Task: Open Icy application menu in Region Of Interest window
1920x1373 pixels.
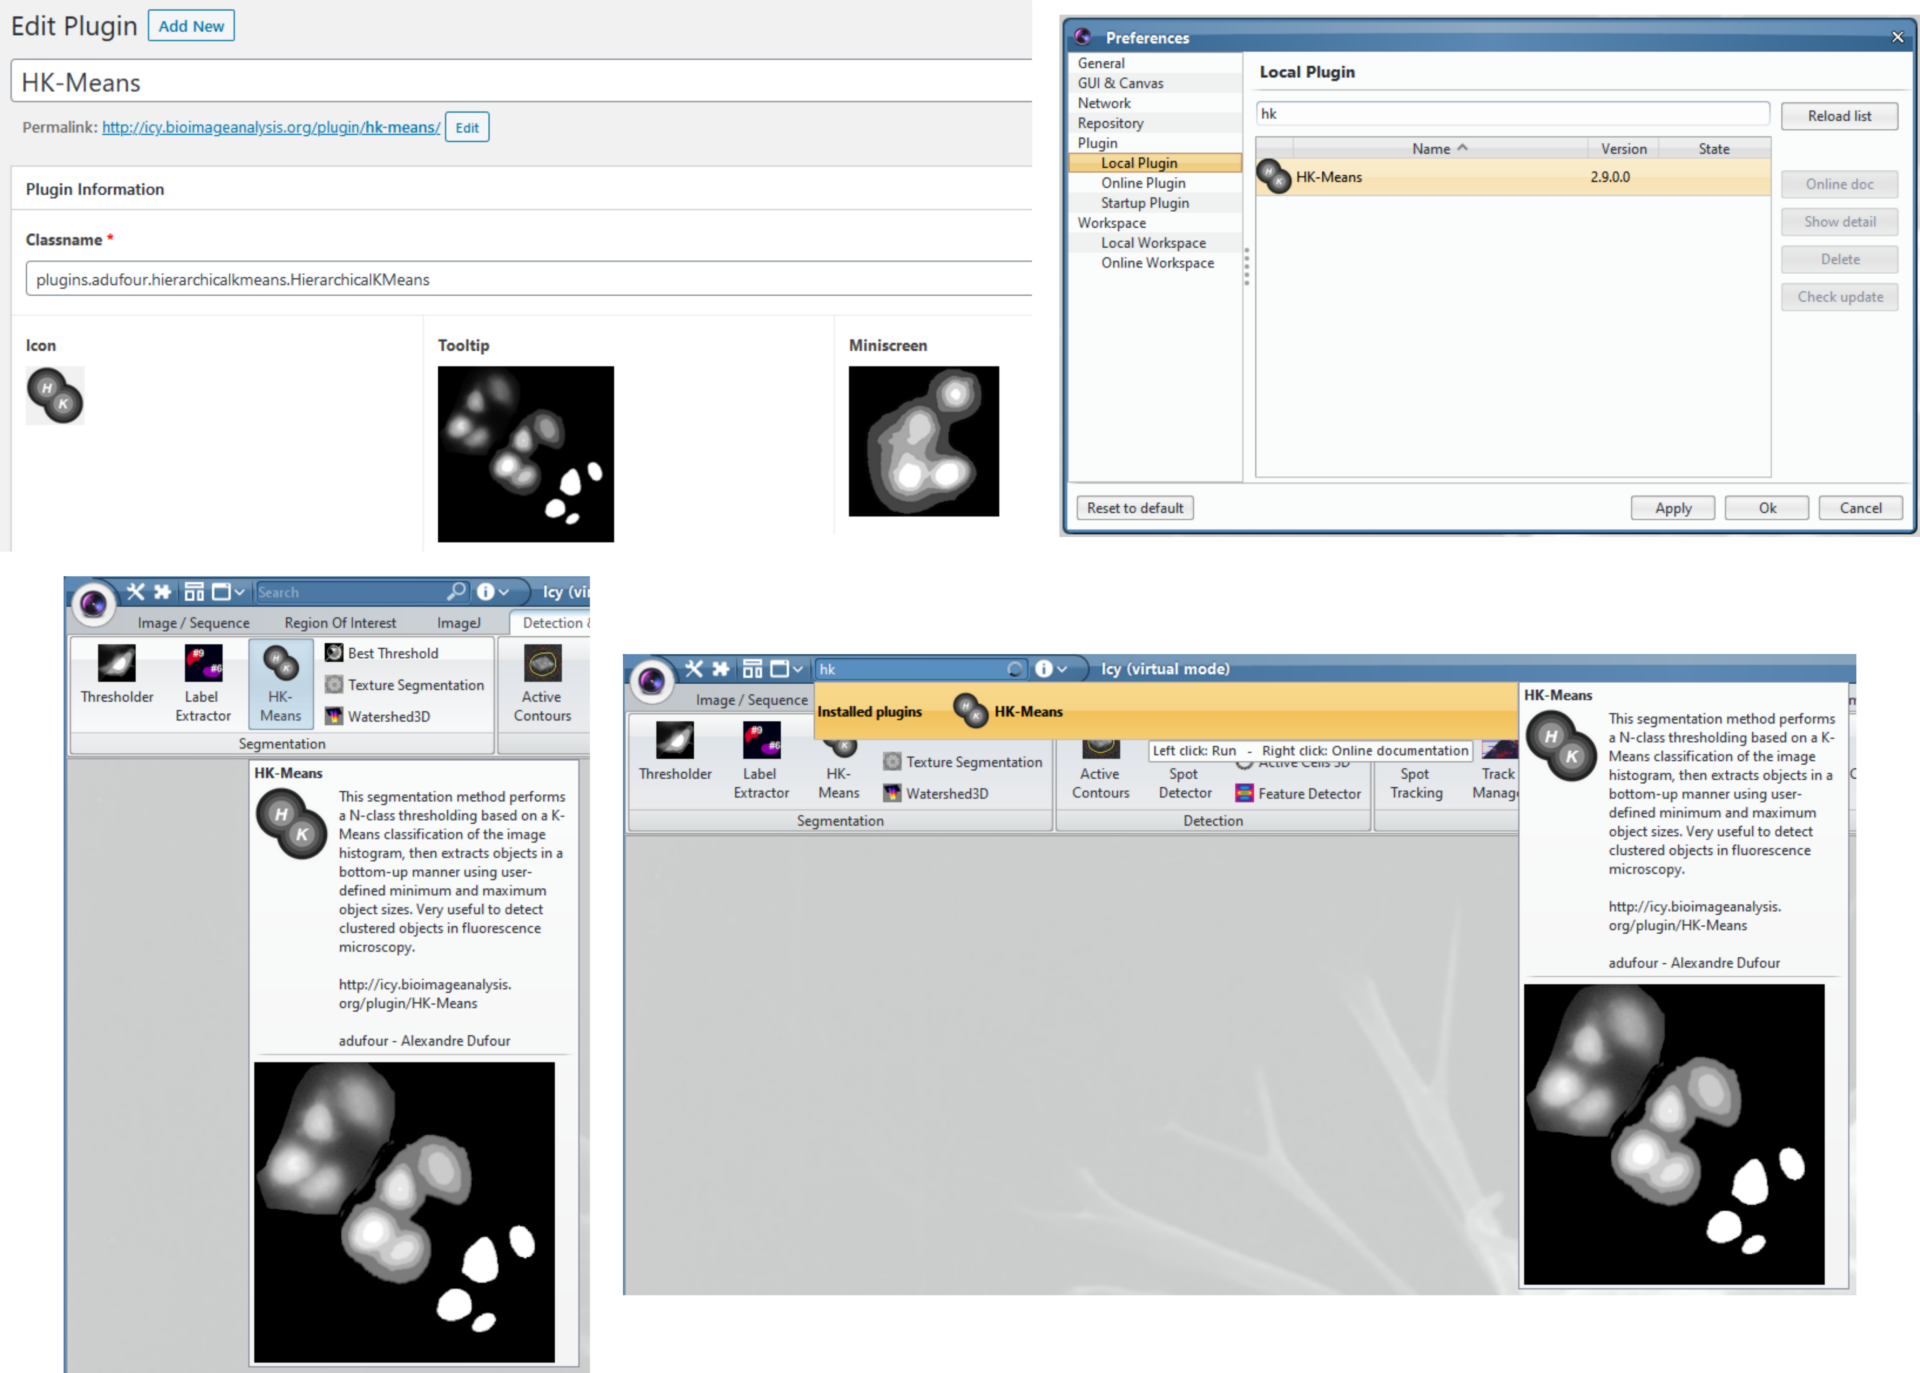Action: pyautogui.click(x=93, y=603)
